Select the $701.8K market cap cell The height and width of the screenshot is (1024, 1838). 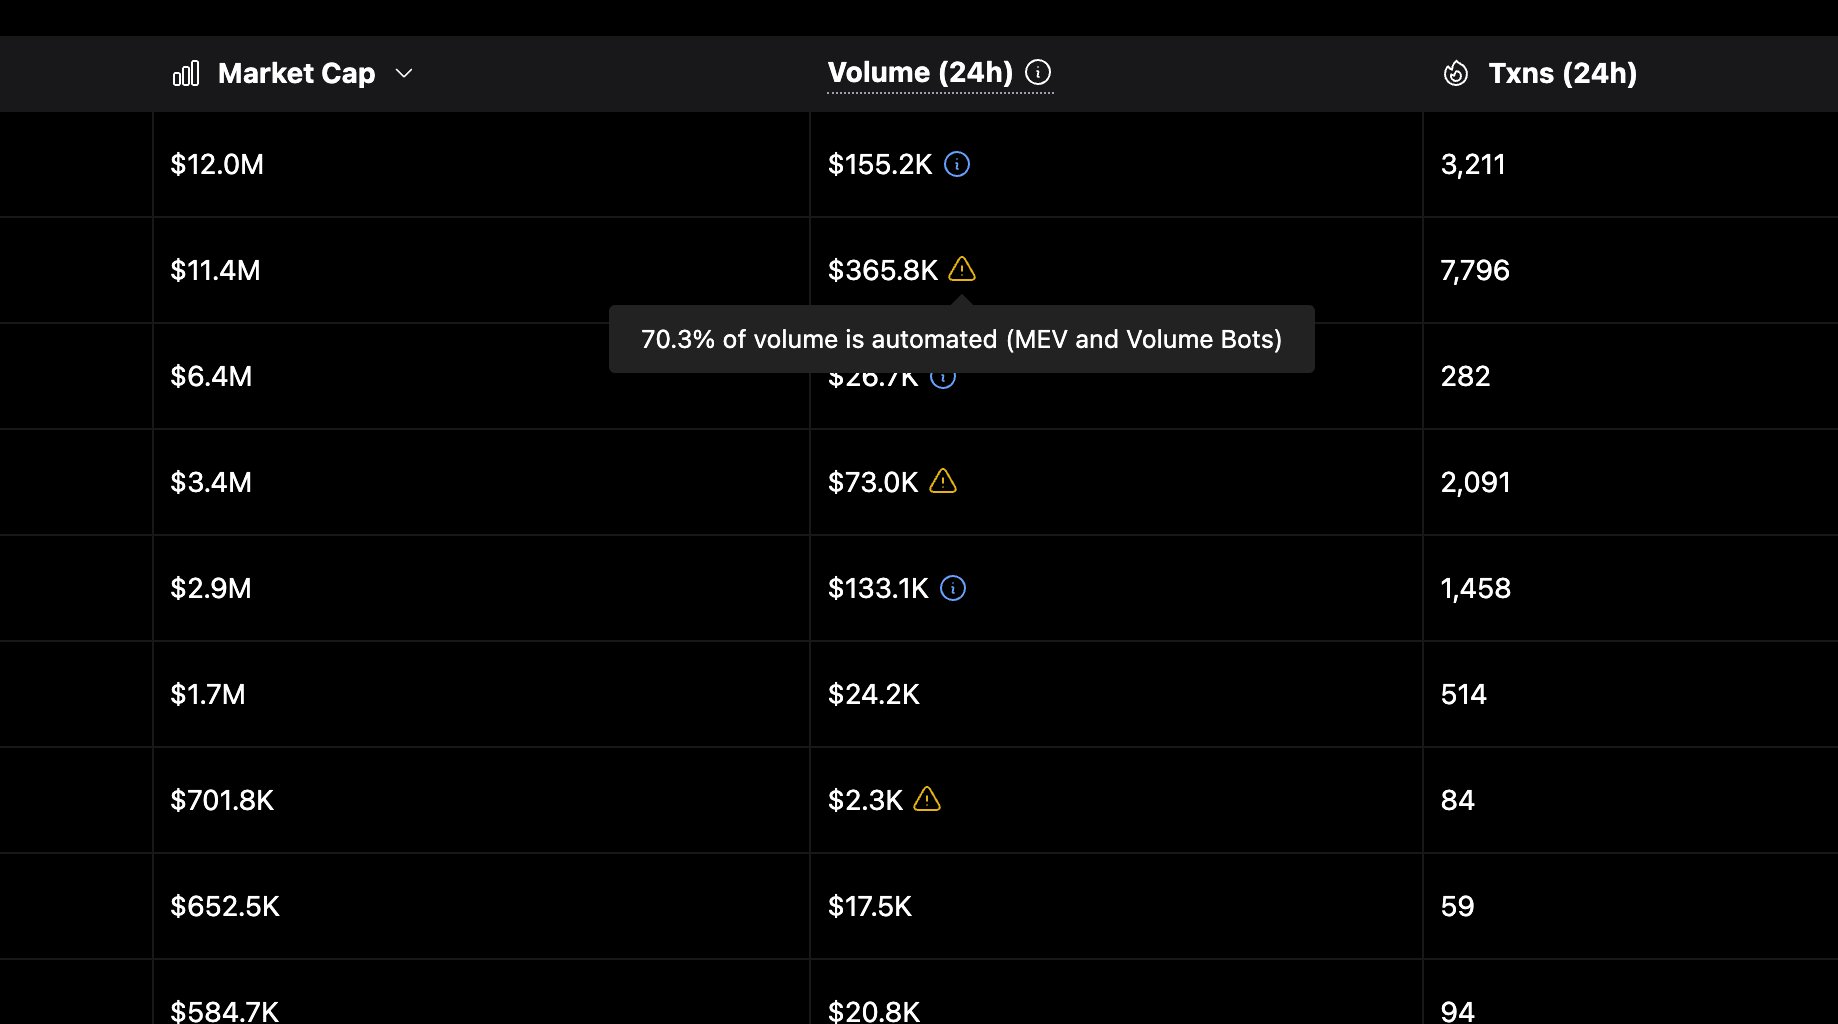[x=222, y=800]
